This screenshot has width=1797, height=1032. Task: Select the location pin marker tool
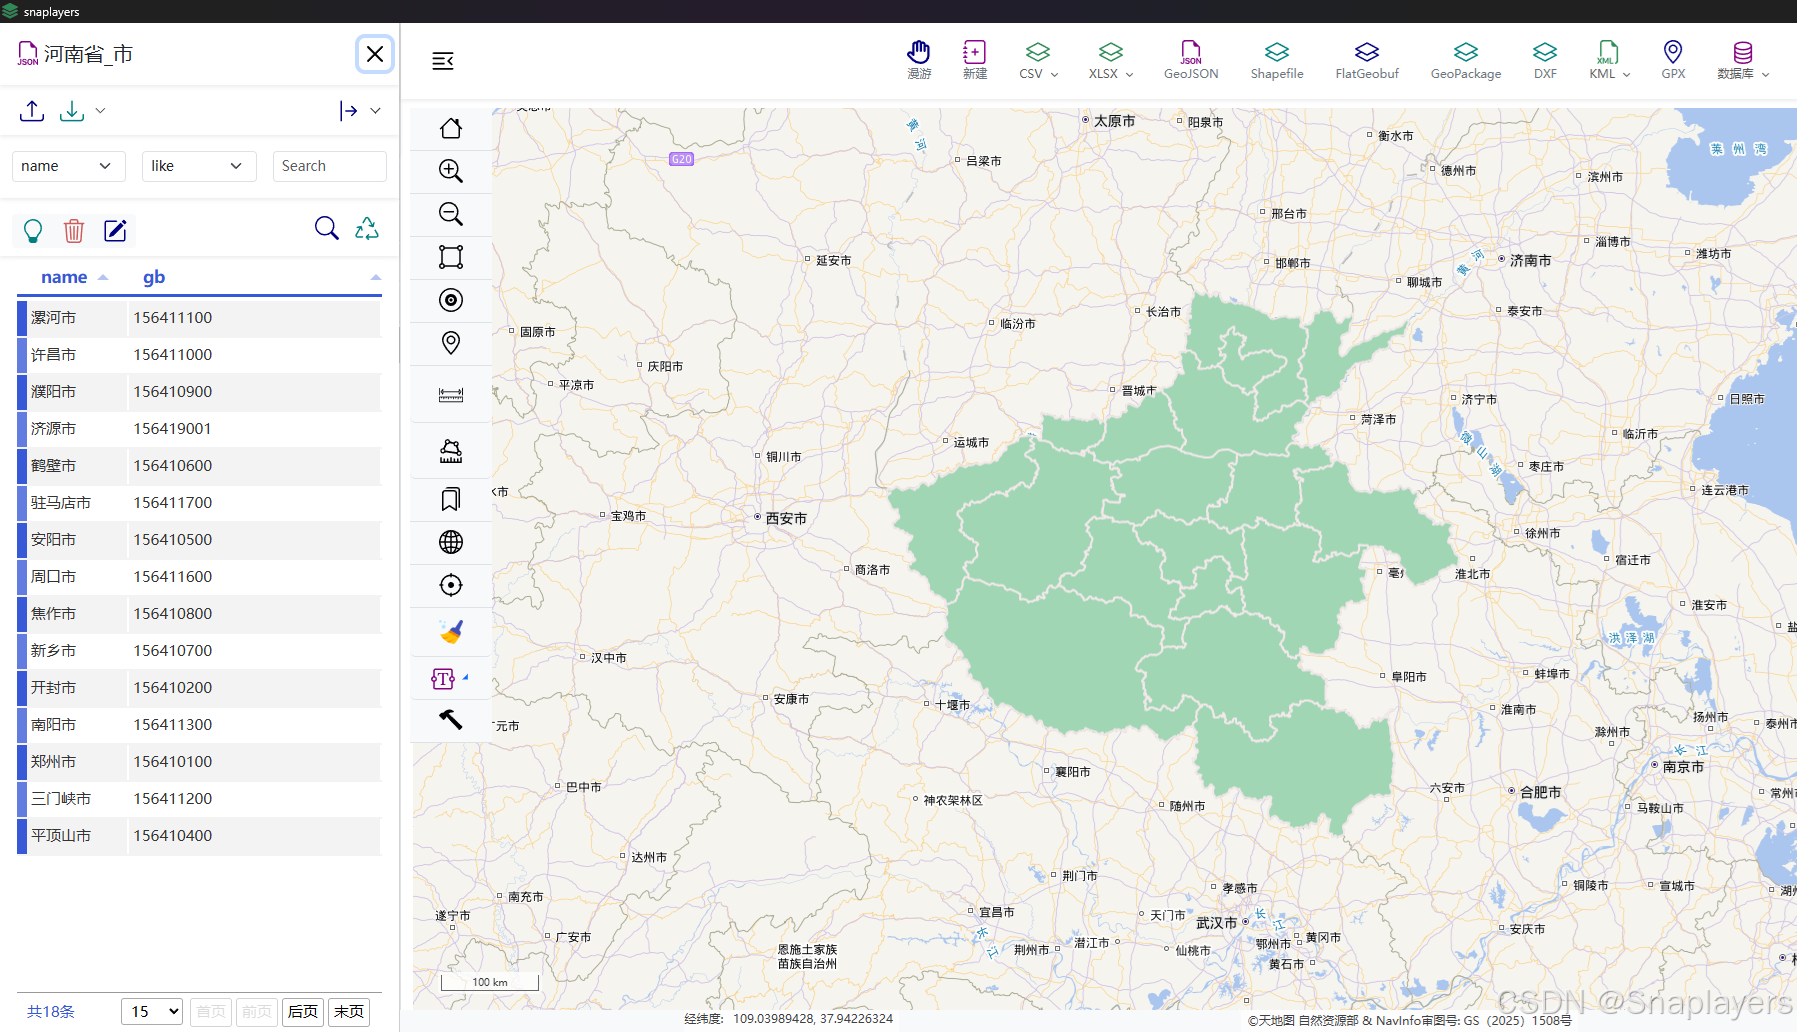[451, 343]
